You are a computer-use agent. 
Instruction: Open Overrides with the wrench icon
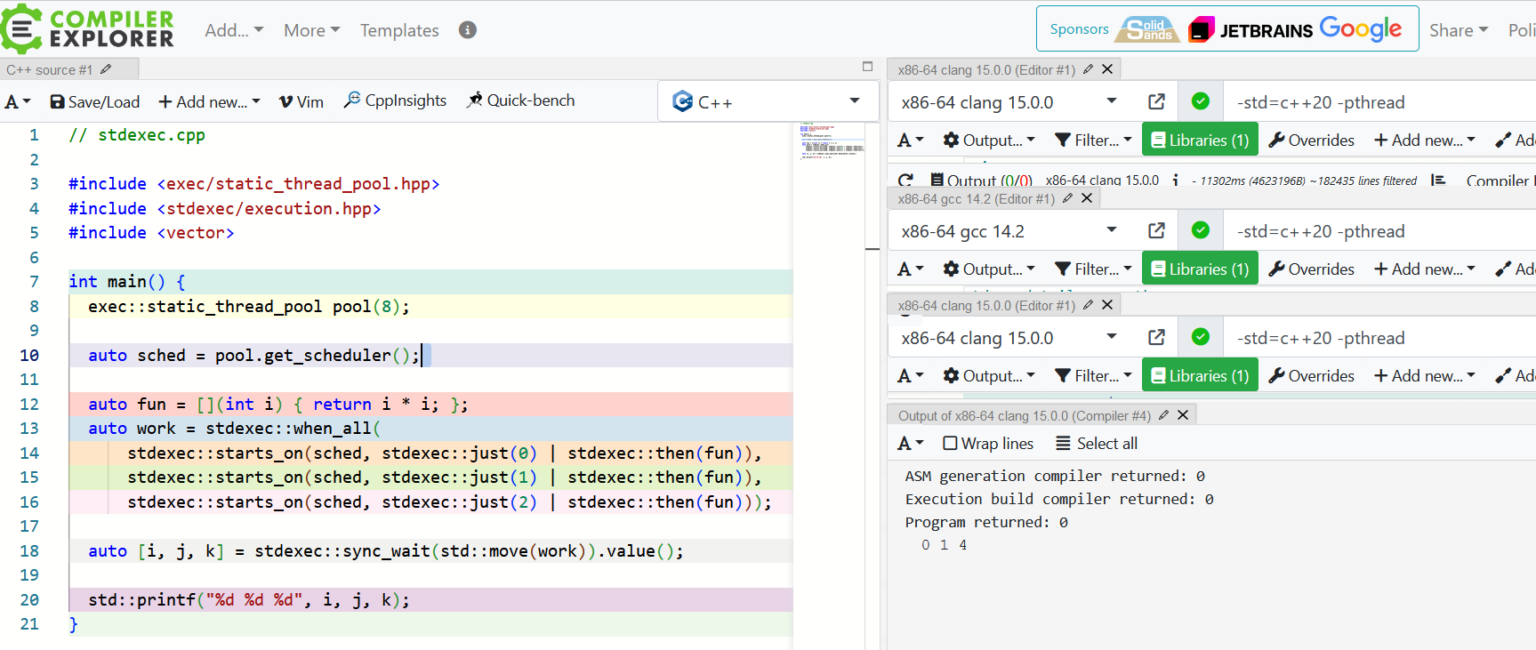coord(1311,139)
